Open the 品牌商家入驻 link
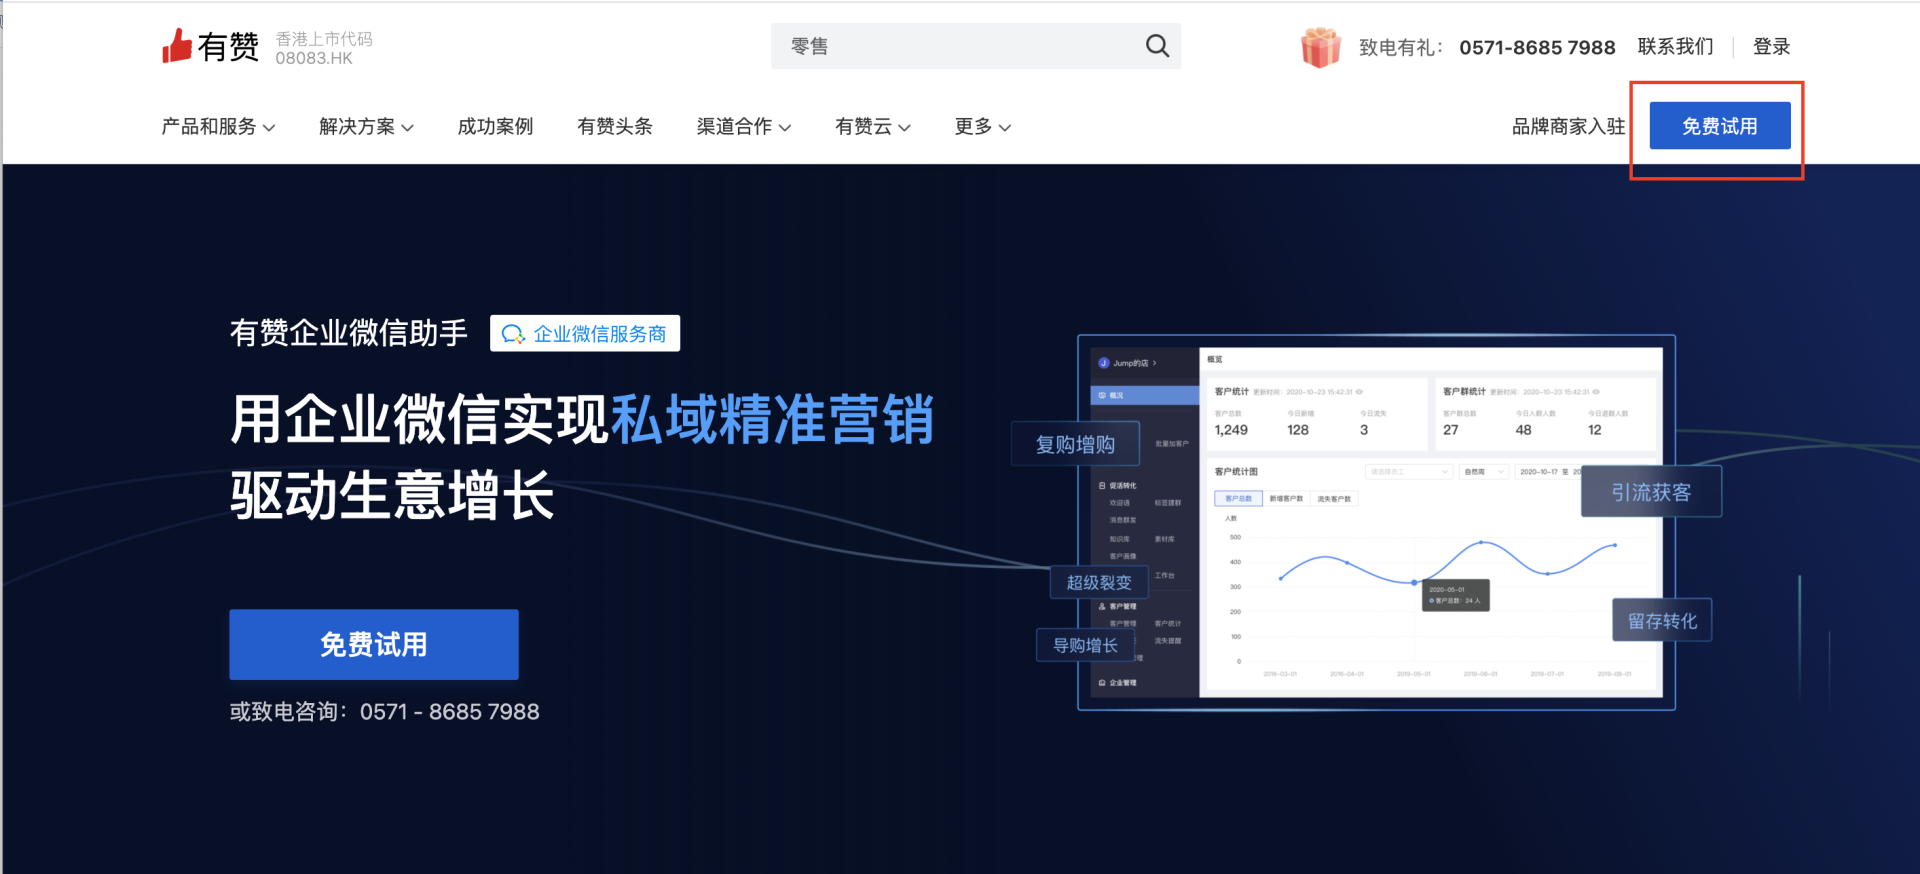 1568,127
